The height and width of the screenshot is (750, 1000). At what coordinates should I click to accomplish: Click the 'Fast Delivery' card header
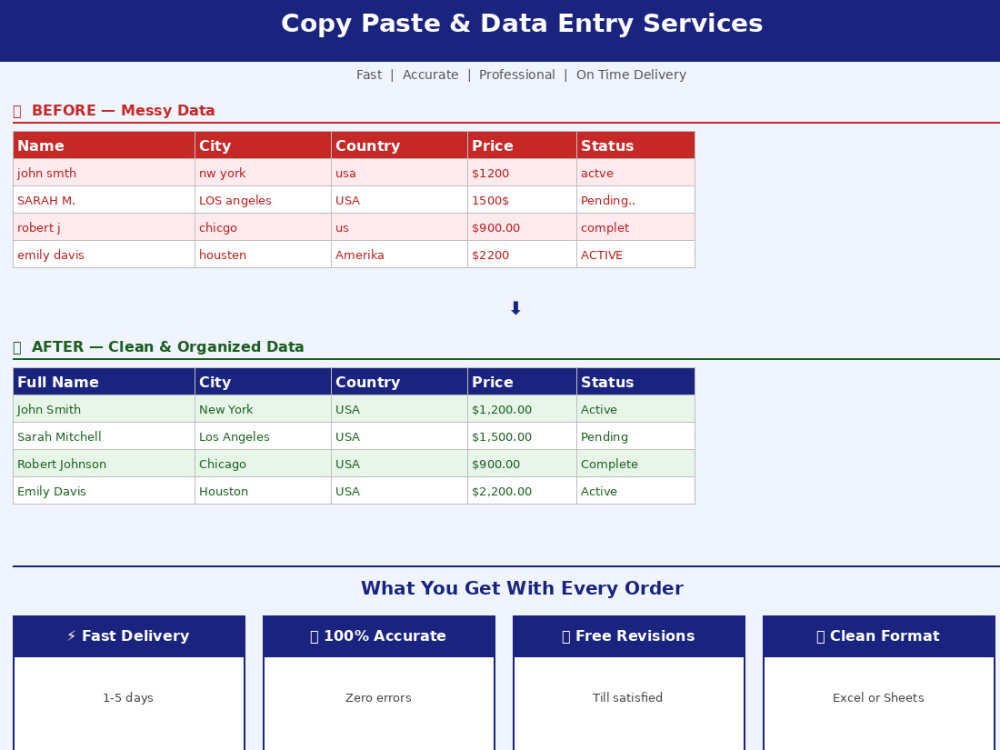(129, 636)
